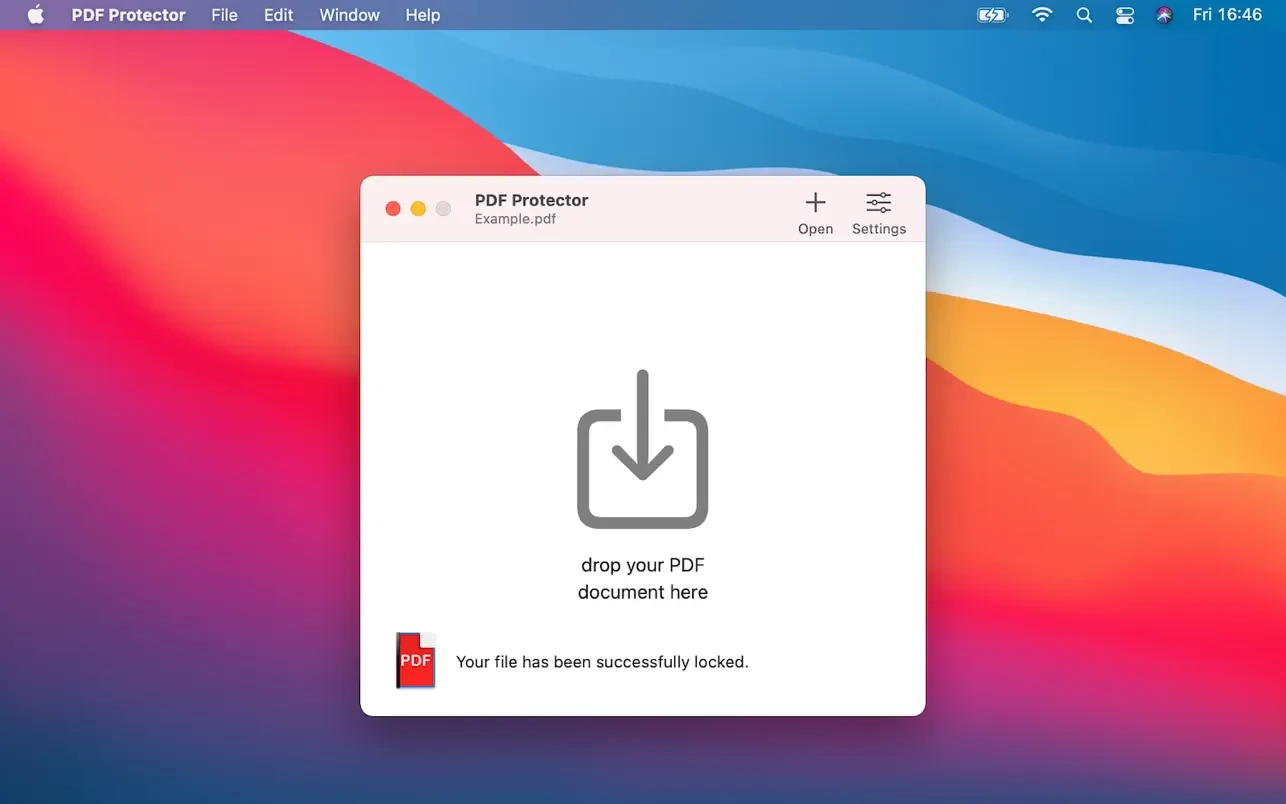The width and height of the screenshot is (1286, 804).
Task: Open the Window menu
Action: click(x=349, y=15)
